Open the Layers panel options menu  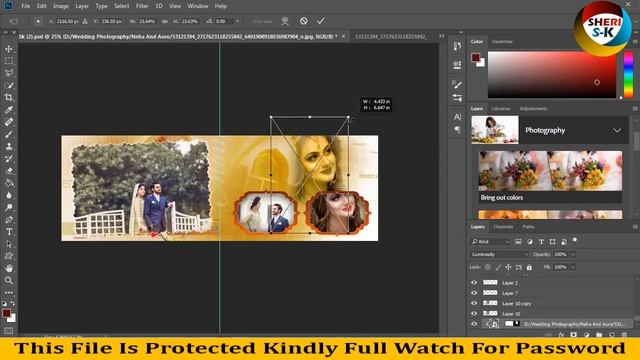click(x=635, y=227)
